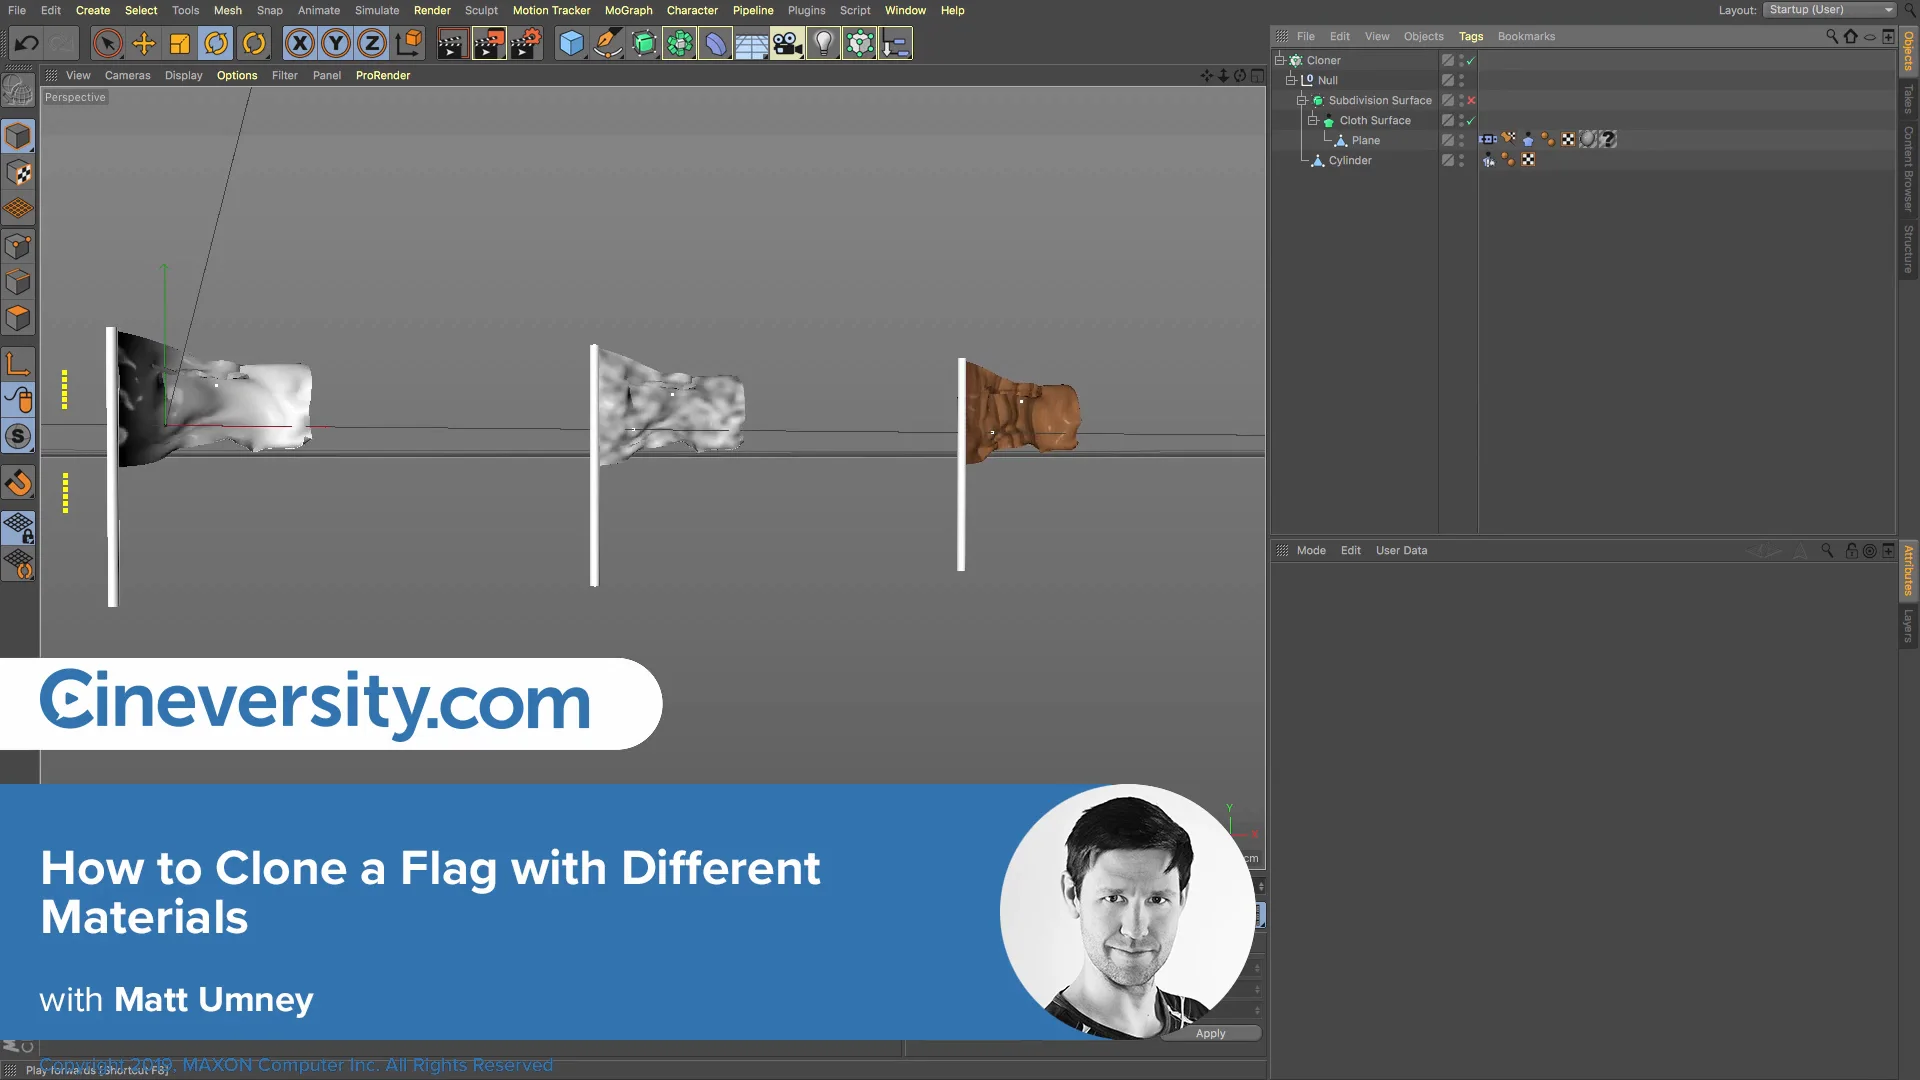Viewport: 1920px width, 1080px height.
Task: Enable the Subdivision Surface red X toggle
Action: (1471, 100)
